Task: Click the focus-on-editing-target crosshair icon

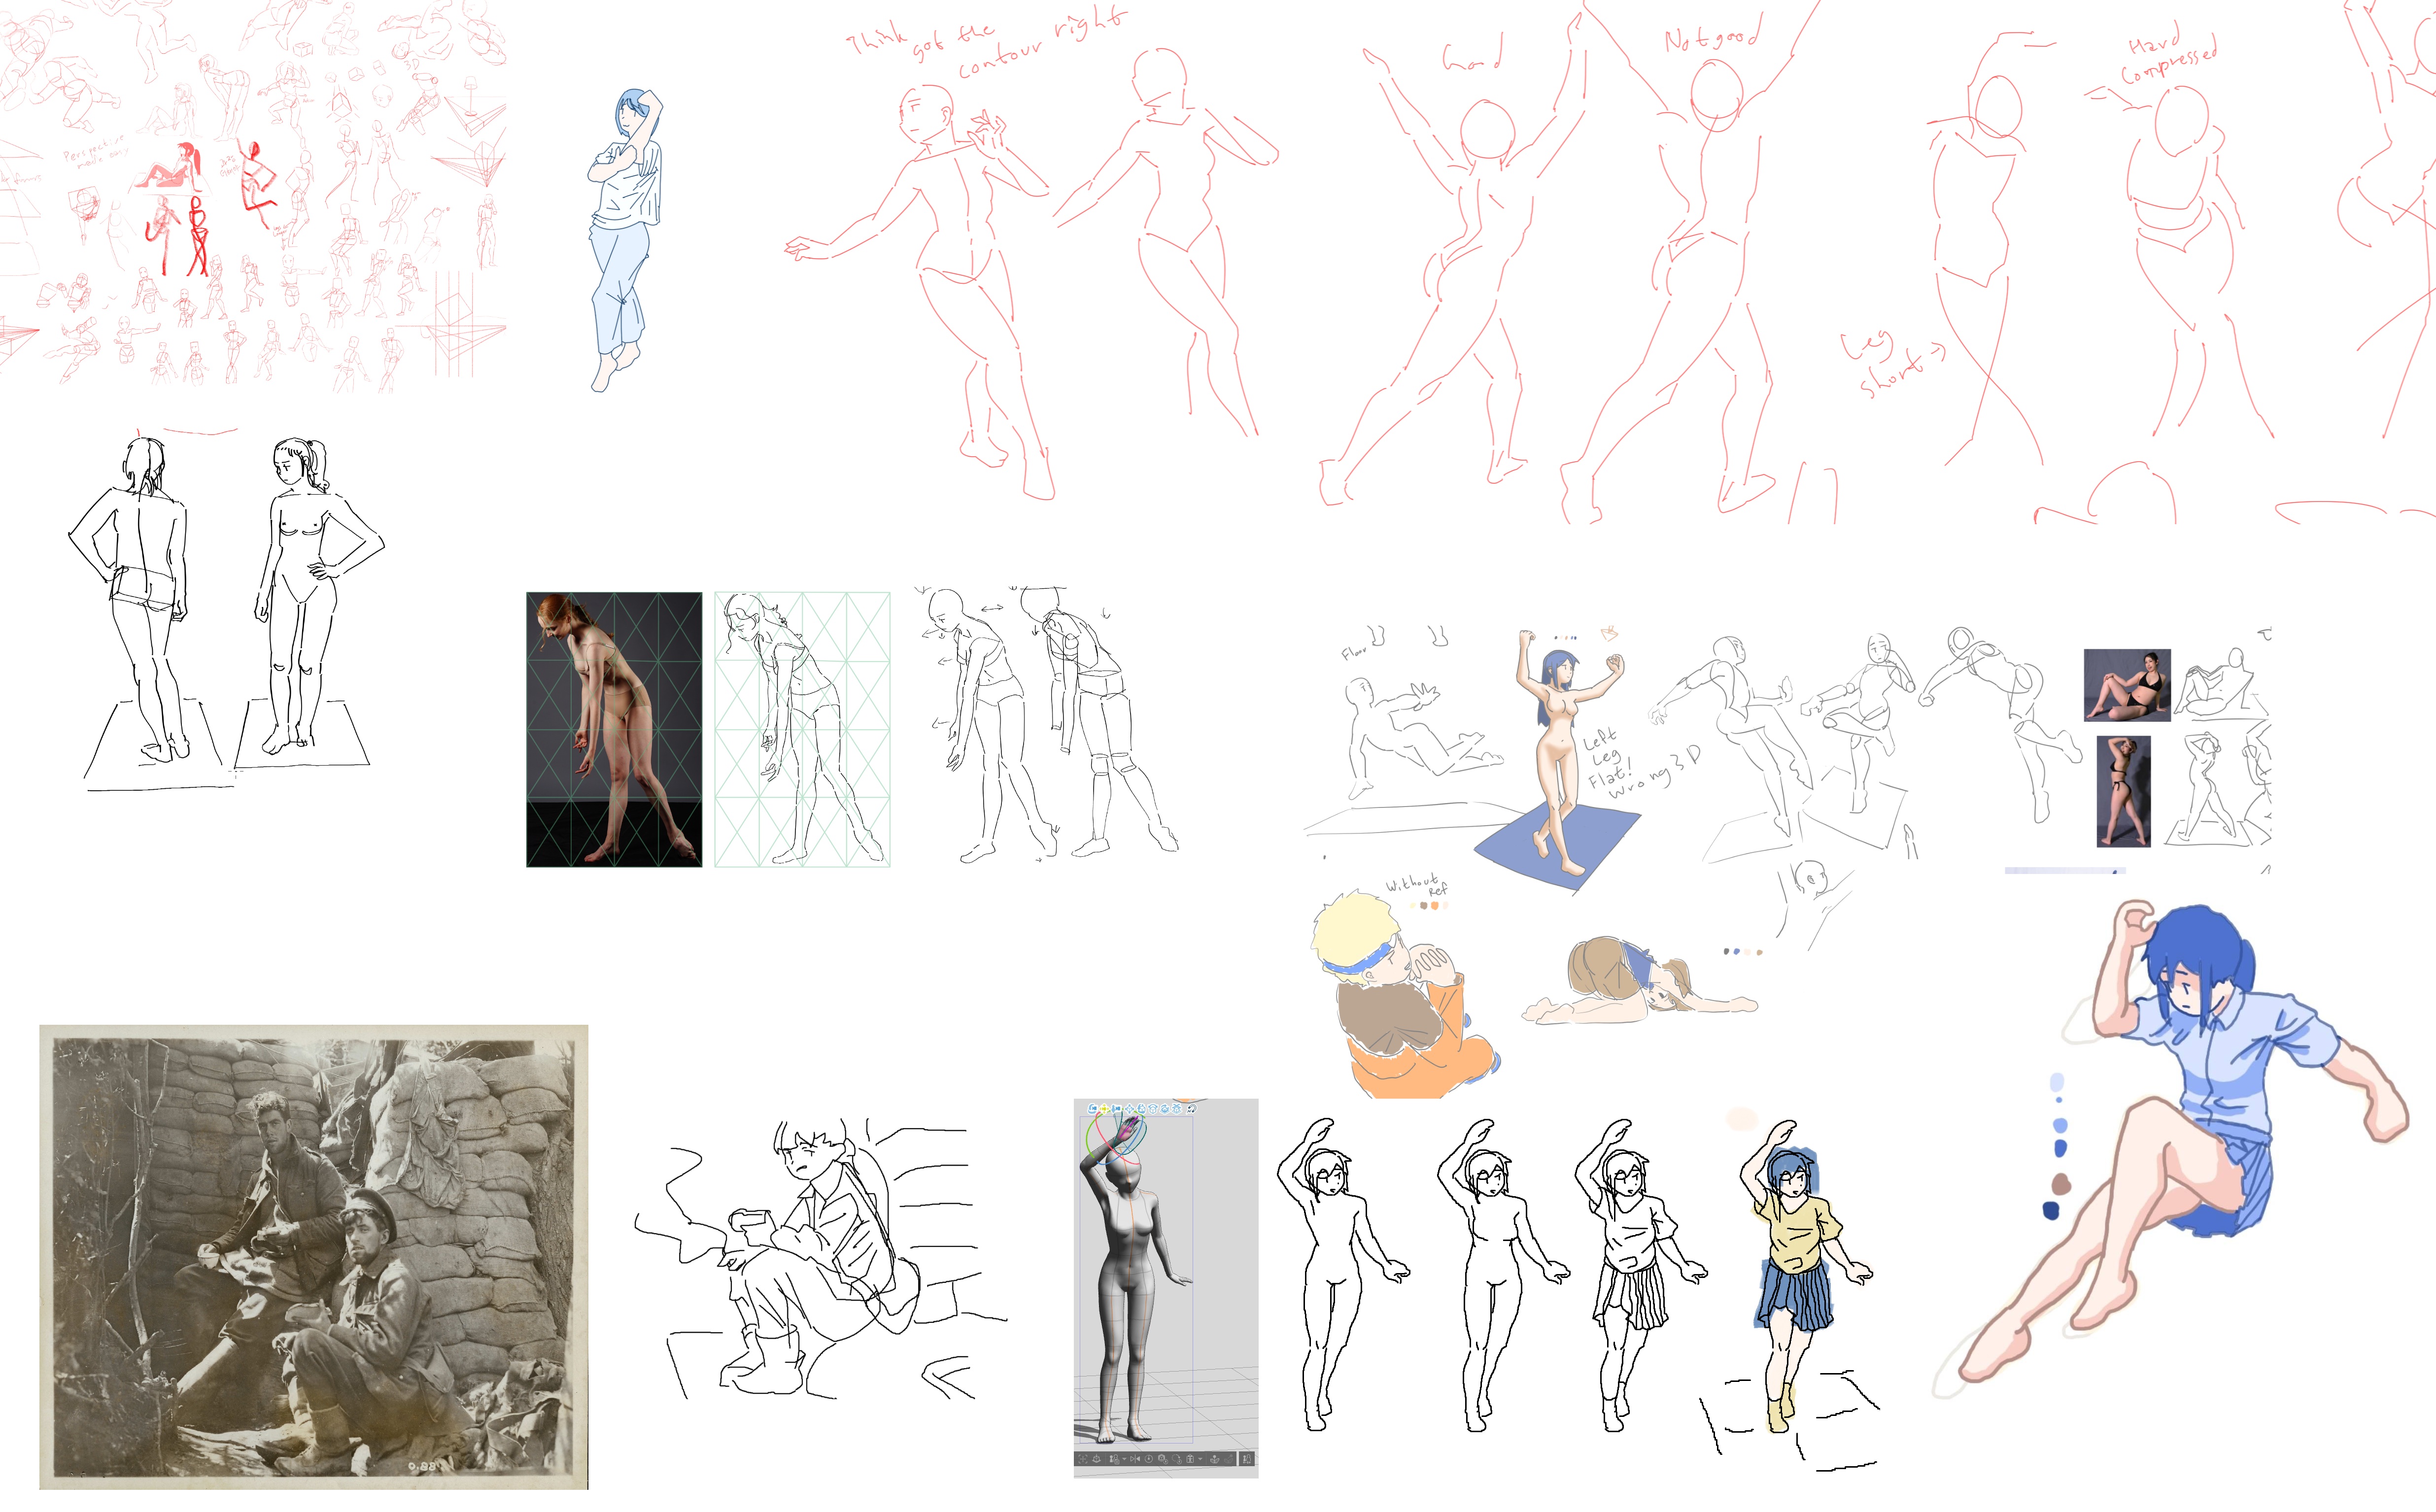Action: coord(1083,1459)
